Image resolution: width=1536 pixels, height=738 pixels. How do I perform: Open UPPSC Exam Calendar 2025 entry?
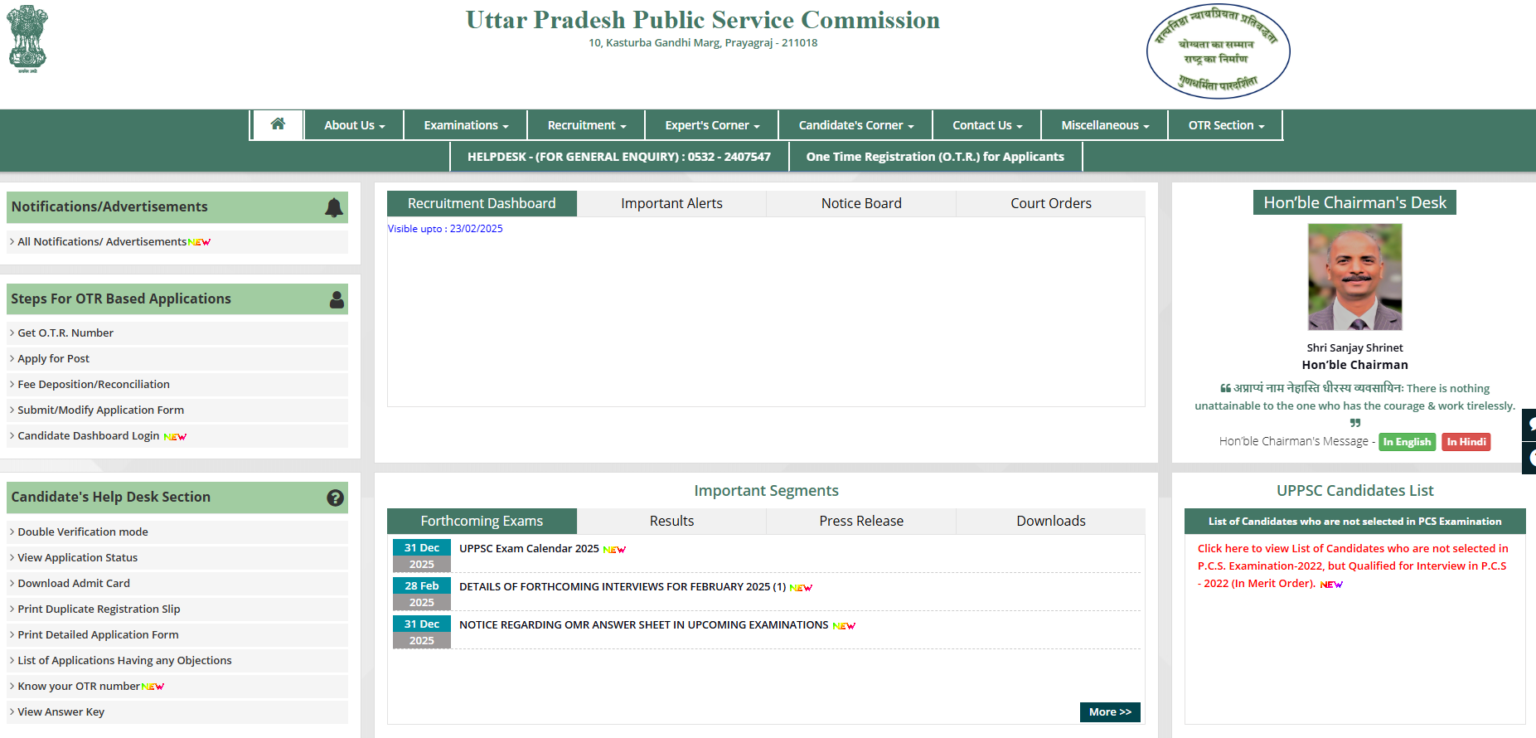(x=529, y=548)
